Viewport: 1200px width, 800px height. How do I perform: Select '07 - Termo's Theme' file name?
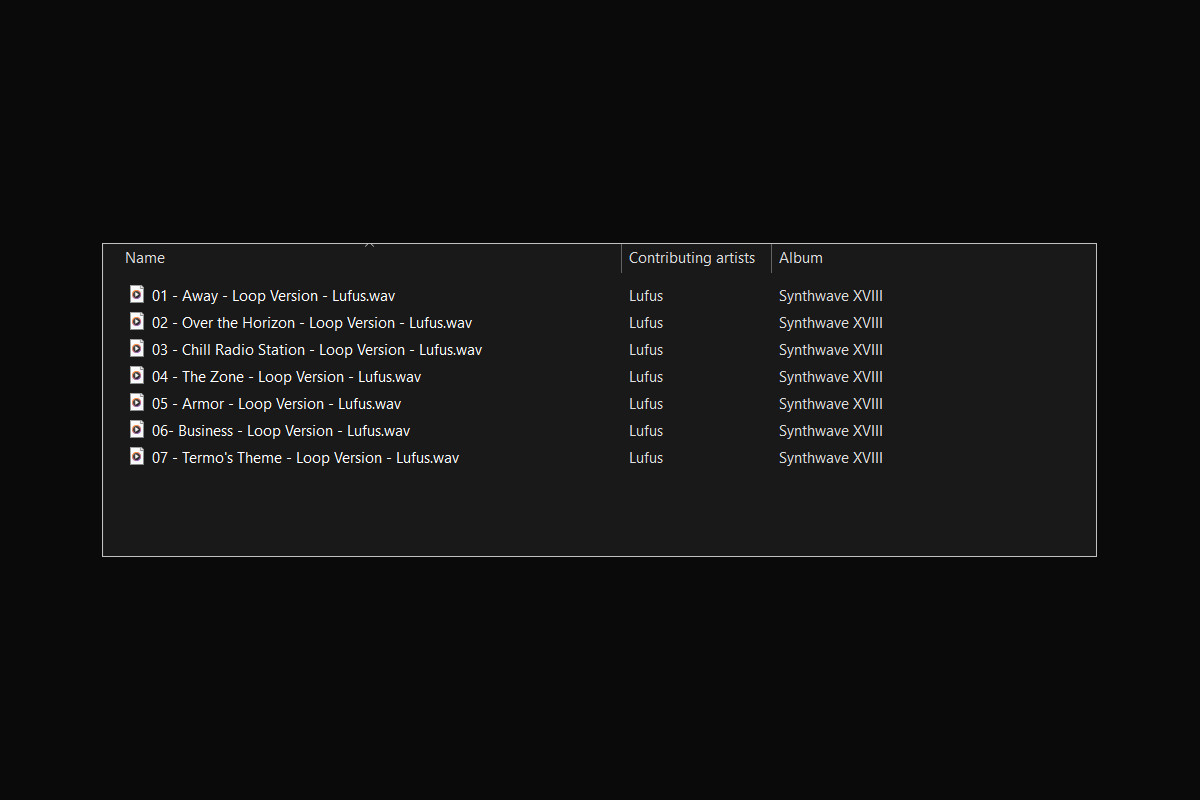pos(305,458)
